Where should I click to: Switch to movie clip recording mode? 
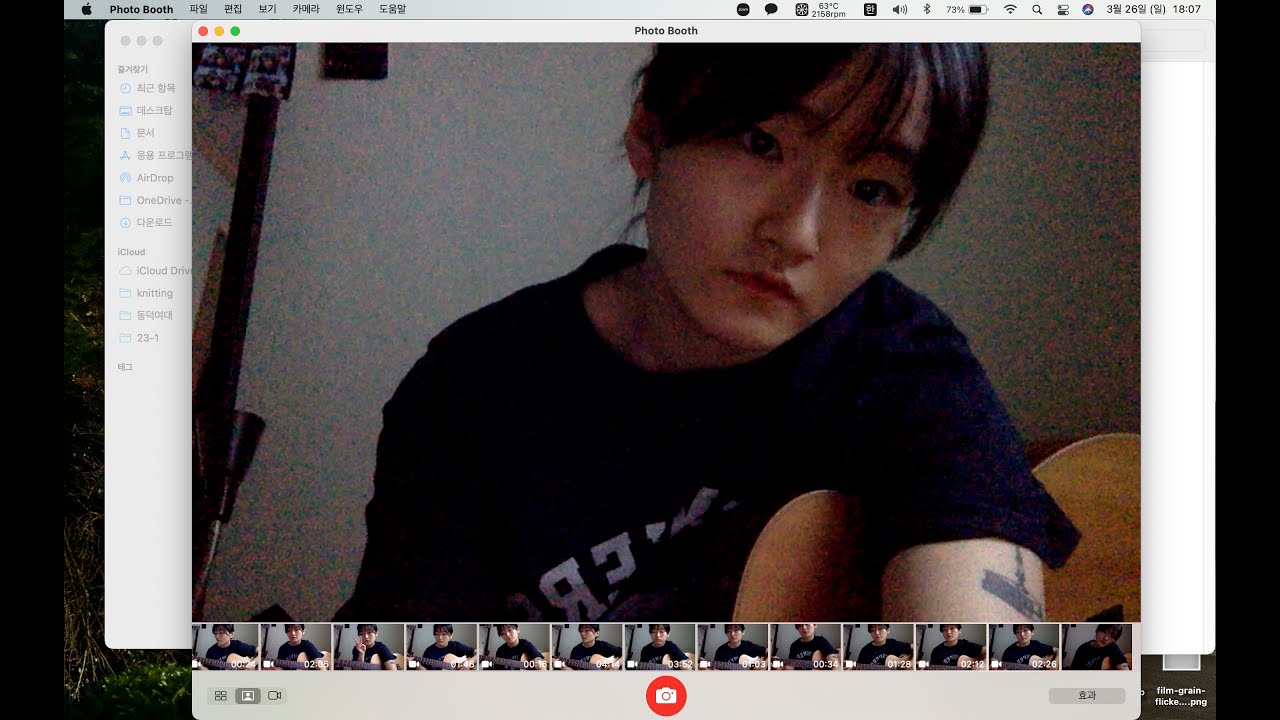tap(275, 695)
